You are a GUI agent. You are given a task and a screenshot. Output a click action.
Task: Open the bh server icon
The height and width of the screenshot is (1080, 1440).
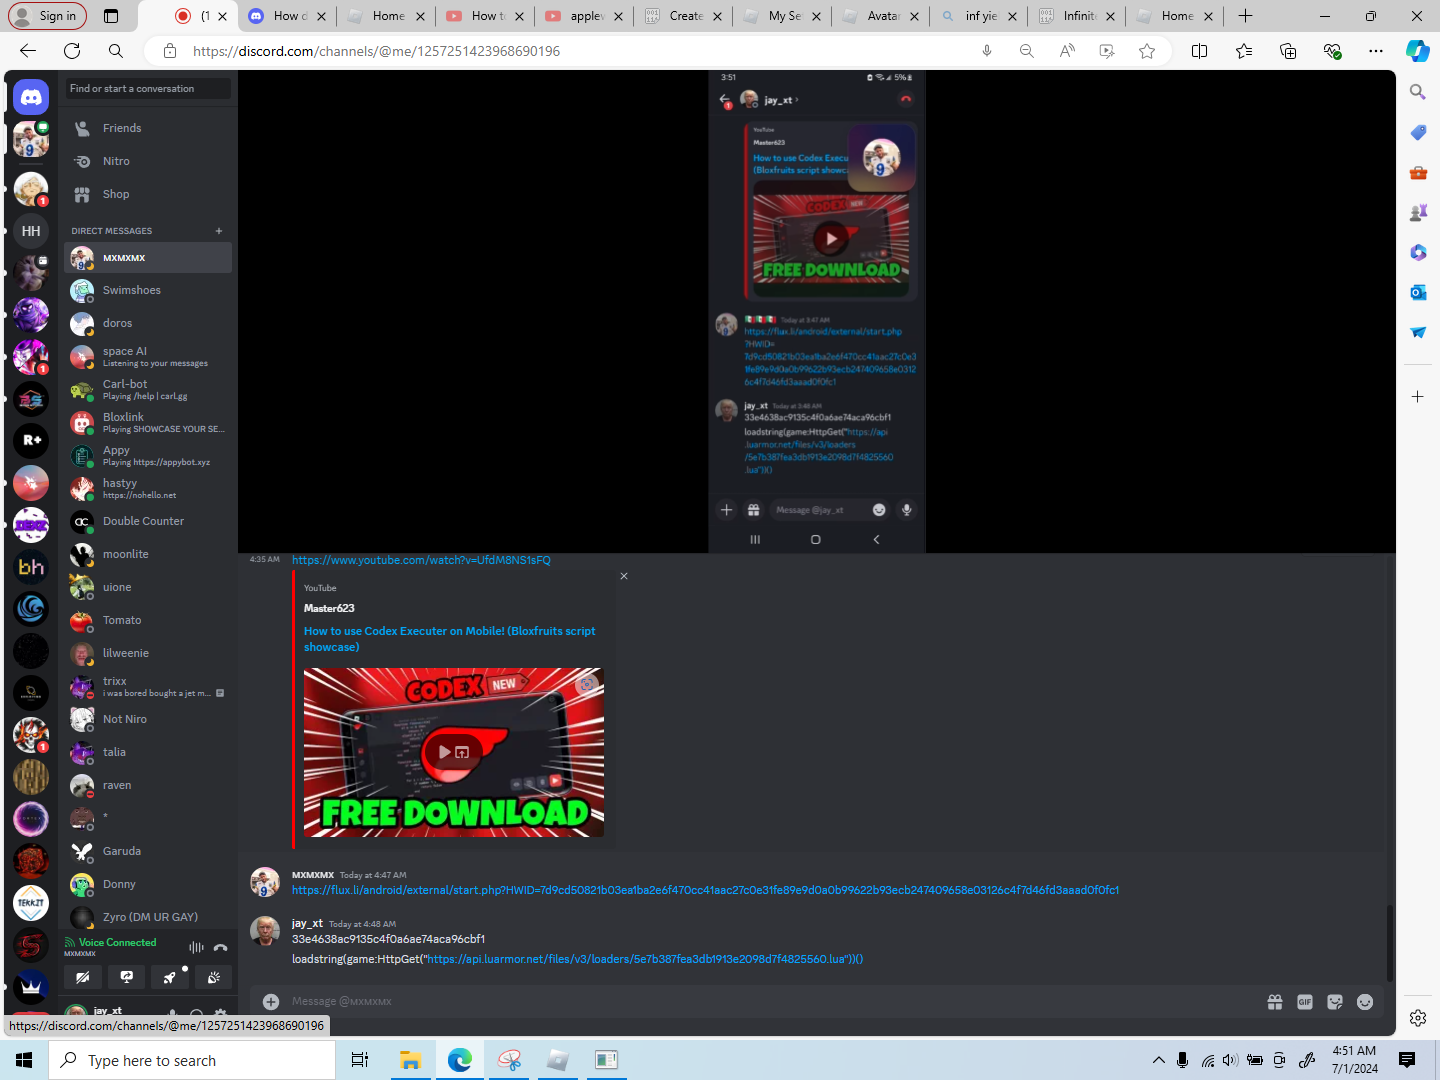tap(31, 567)
